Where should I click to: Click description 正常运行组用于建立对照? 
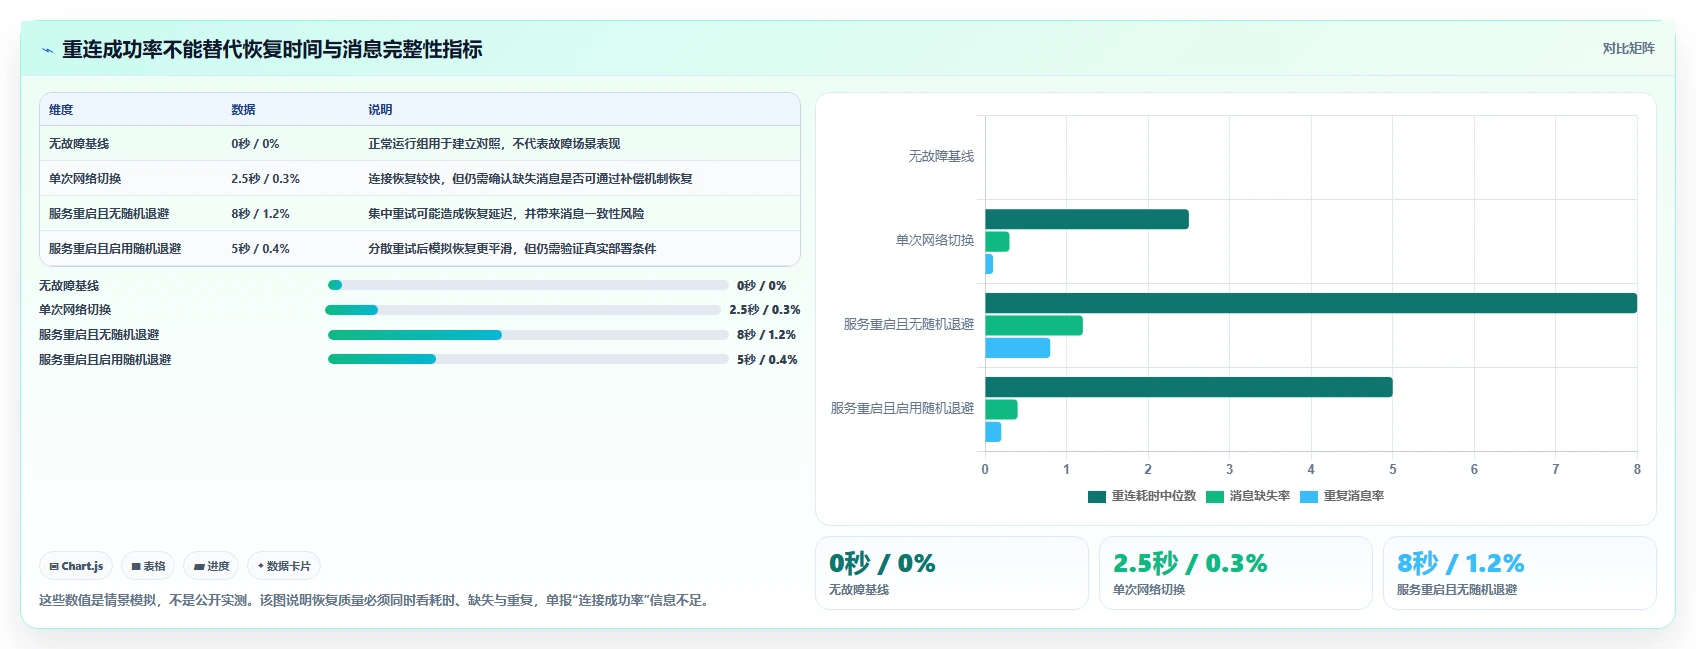coord(494,144)
